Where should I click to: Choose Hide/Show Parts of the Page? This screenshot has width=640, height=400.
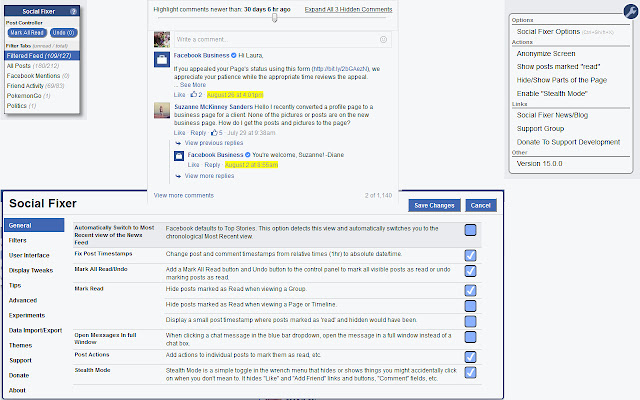click(x=562, y=80)
